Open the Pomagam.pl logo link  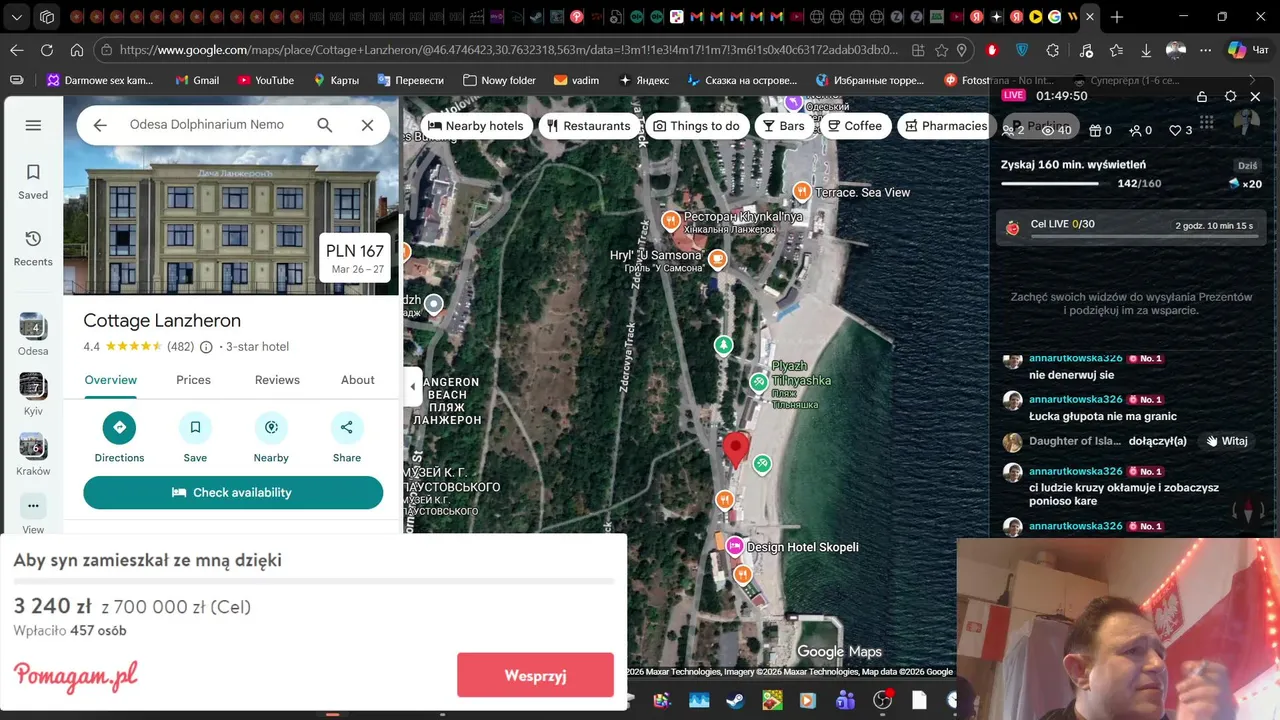click(76, 677)
